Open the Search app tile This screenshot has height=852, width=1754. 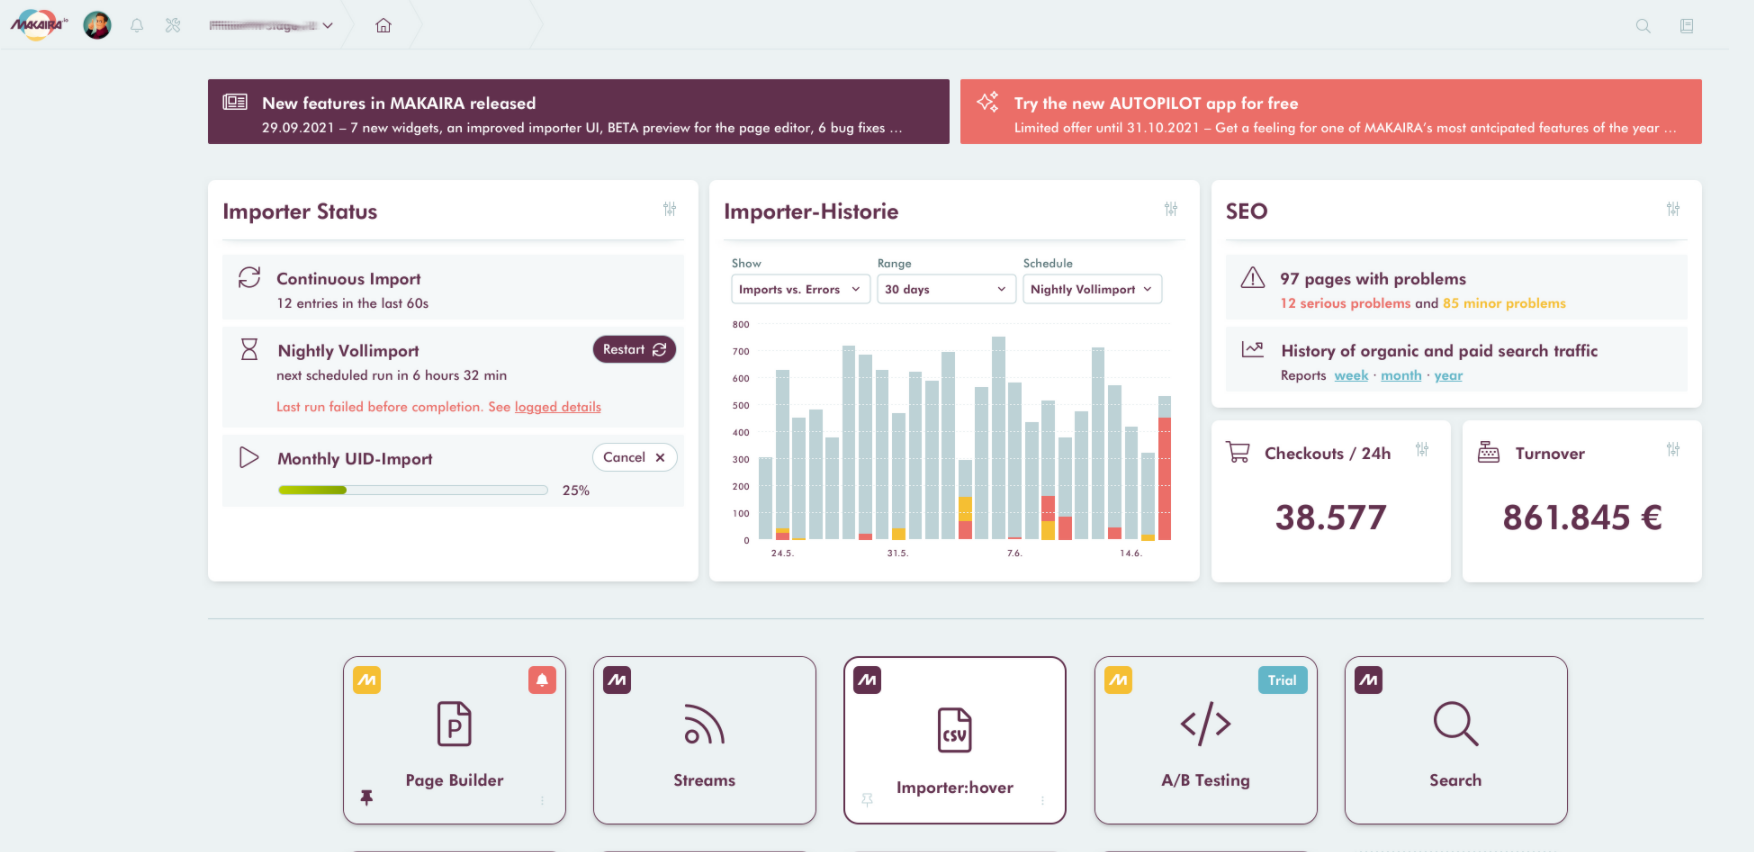1456,740
